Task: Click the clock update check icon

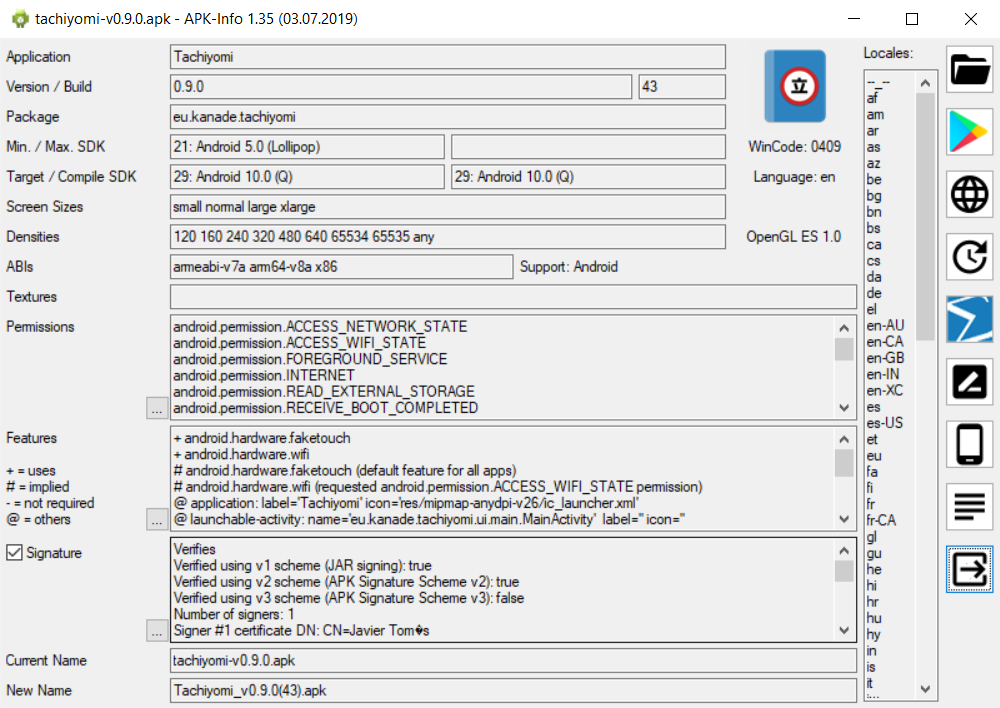Action: click(x=969, y=257)
